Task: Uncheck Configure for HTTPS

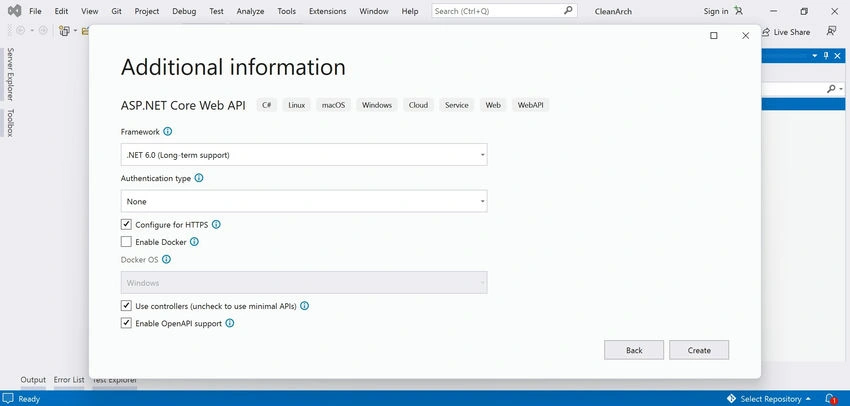Action: click(126, 224)
